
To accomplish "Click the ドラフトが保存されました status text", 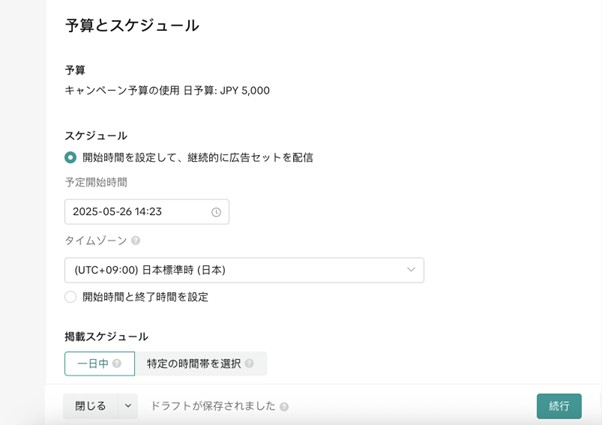I will click(213, 406).
